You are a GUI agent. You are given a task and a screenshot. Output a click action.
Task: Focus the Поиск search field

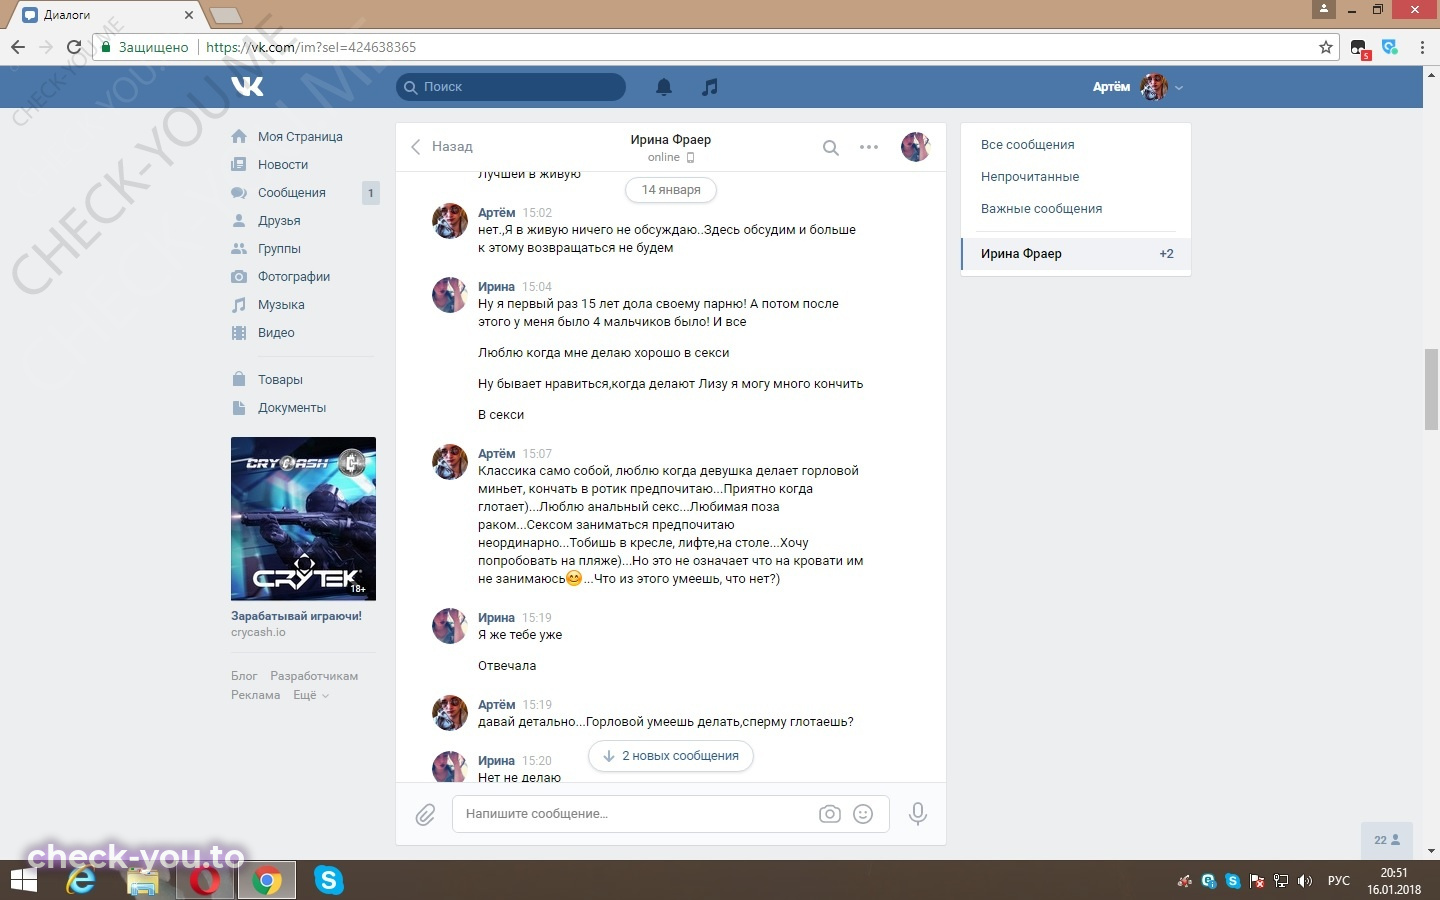511,87
